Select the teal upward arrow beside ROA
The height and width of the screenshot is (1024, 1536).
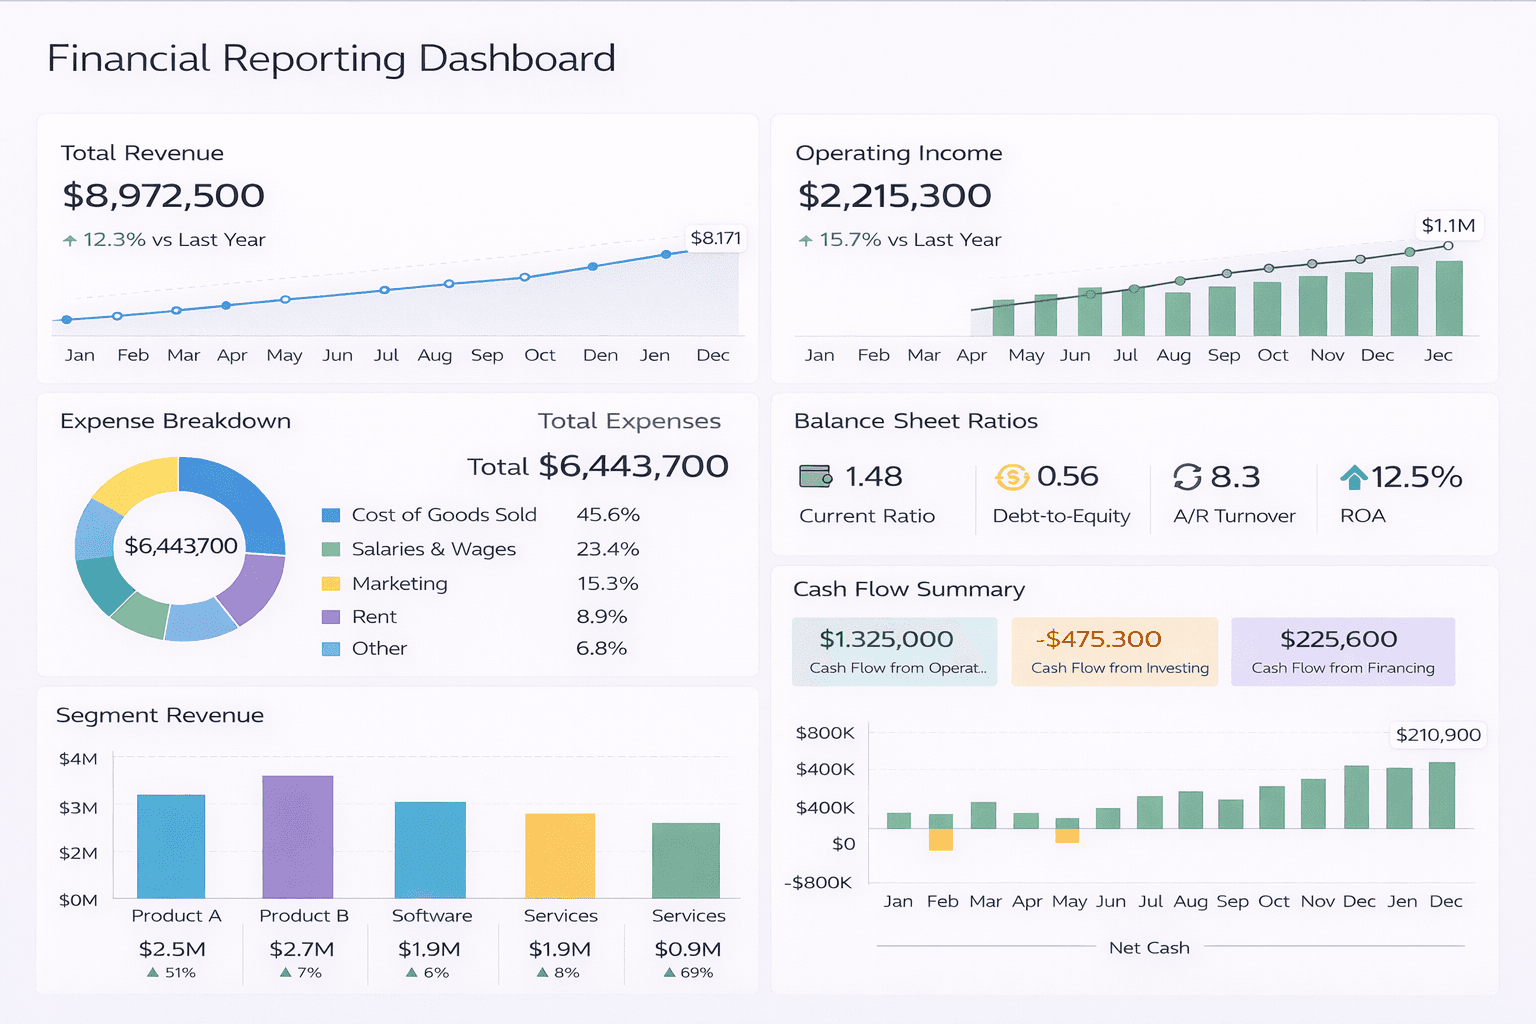[x=1355, y=477]
